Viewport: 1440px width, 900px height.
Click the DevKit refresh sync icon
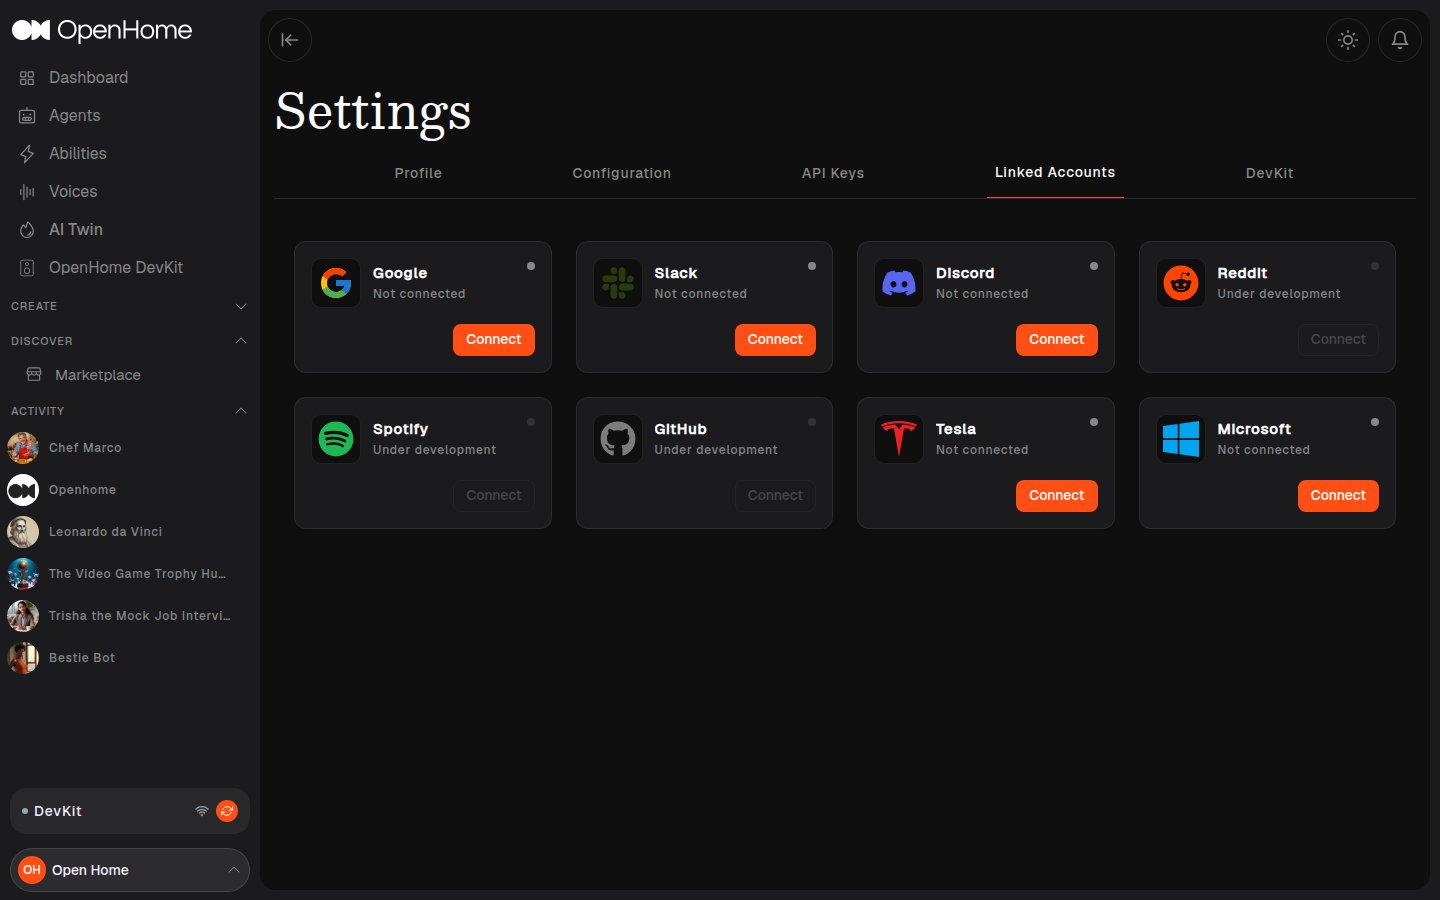pos(227,811)
